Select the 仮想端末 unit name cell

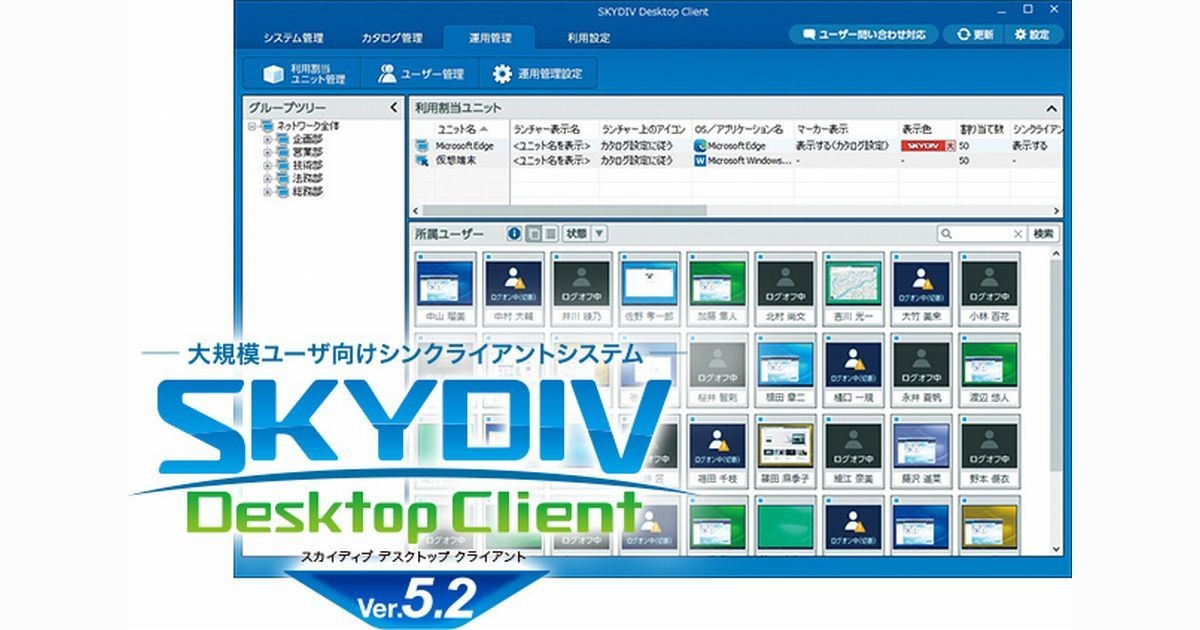(x=455, y=160)
